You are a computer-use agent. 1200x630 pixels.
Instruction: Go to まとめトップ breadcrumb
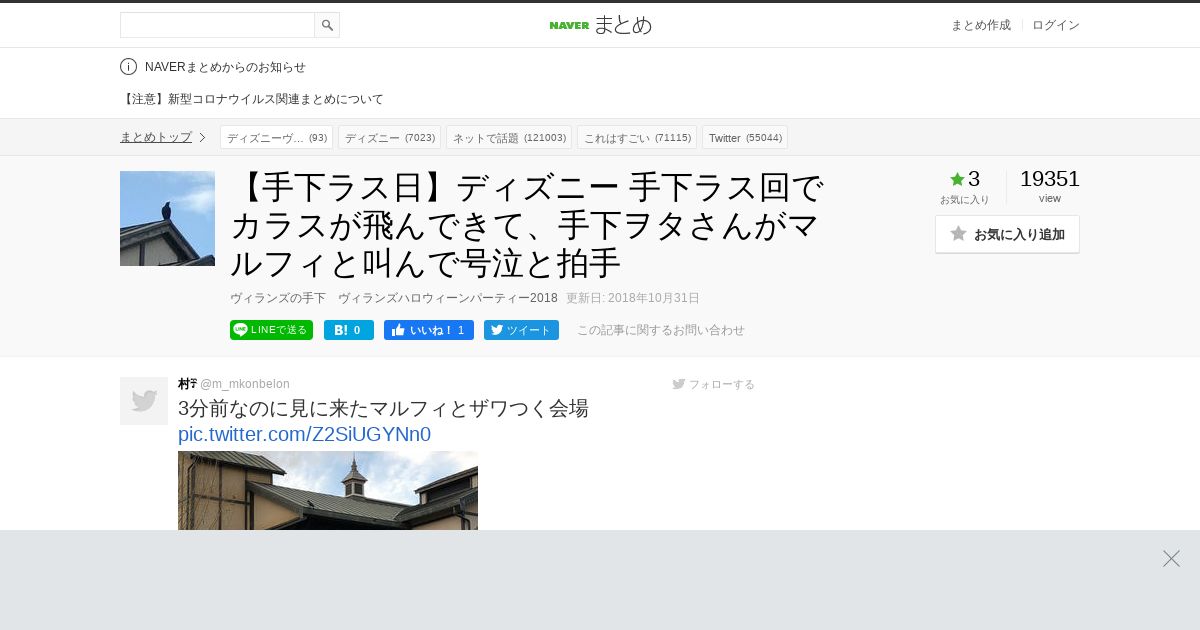[156, 137]
